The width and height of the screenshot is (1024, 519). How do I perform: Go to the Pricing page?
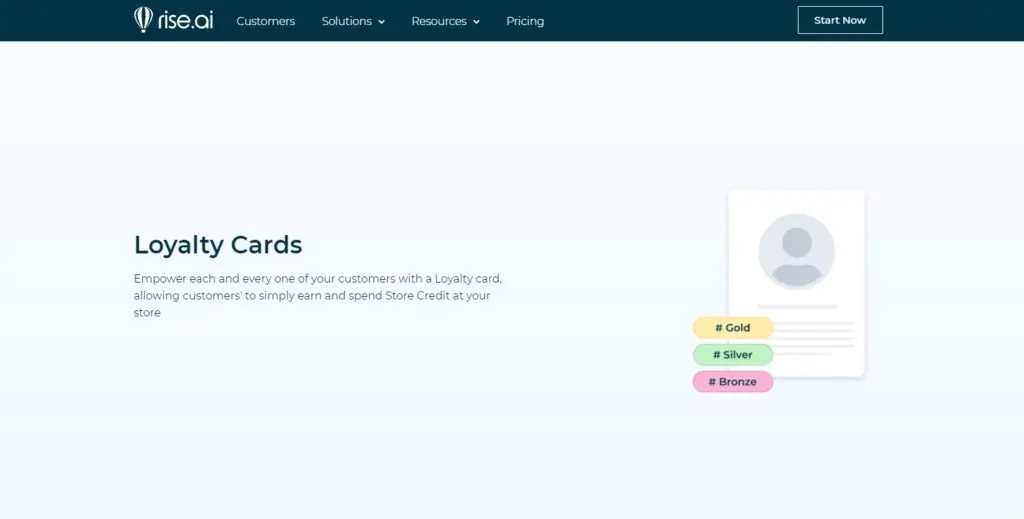(525, 21)
